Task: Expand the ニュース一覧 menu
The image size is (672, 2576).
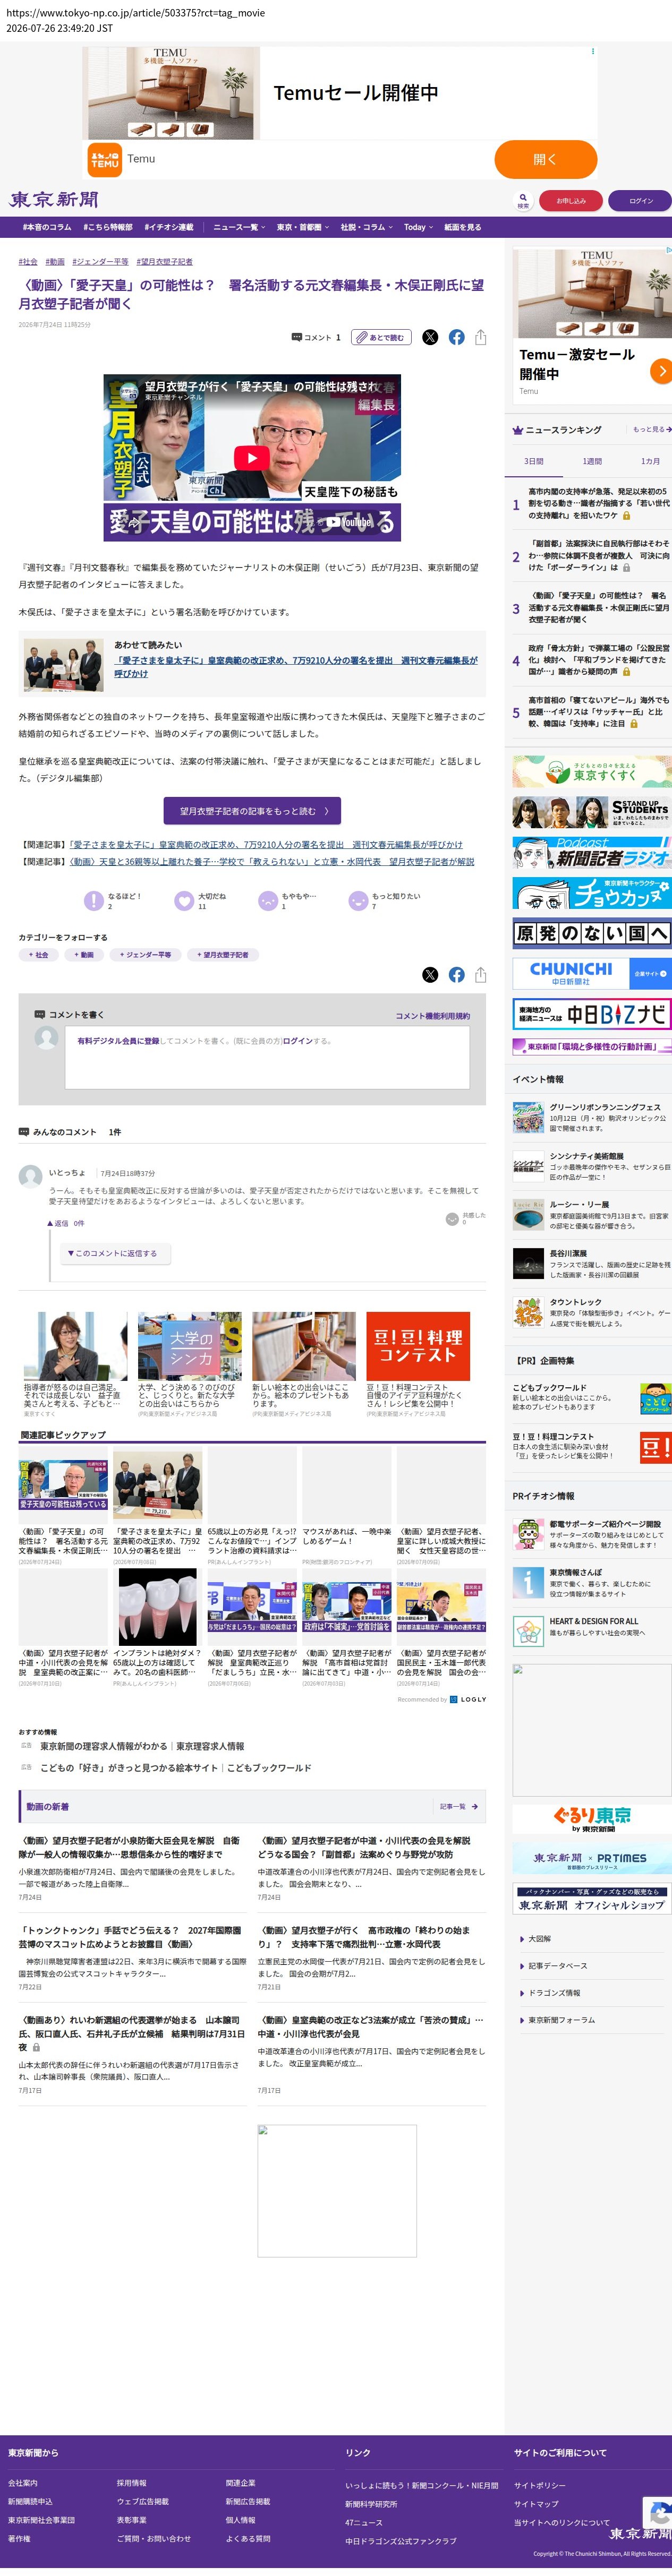Action: tap(239, 227)
